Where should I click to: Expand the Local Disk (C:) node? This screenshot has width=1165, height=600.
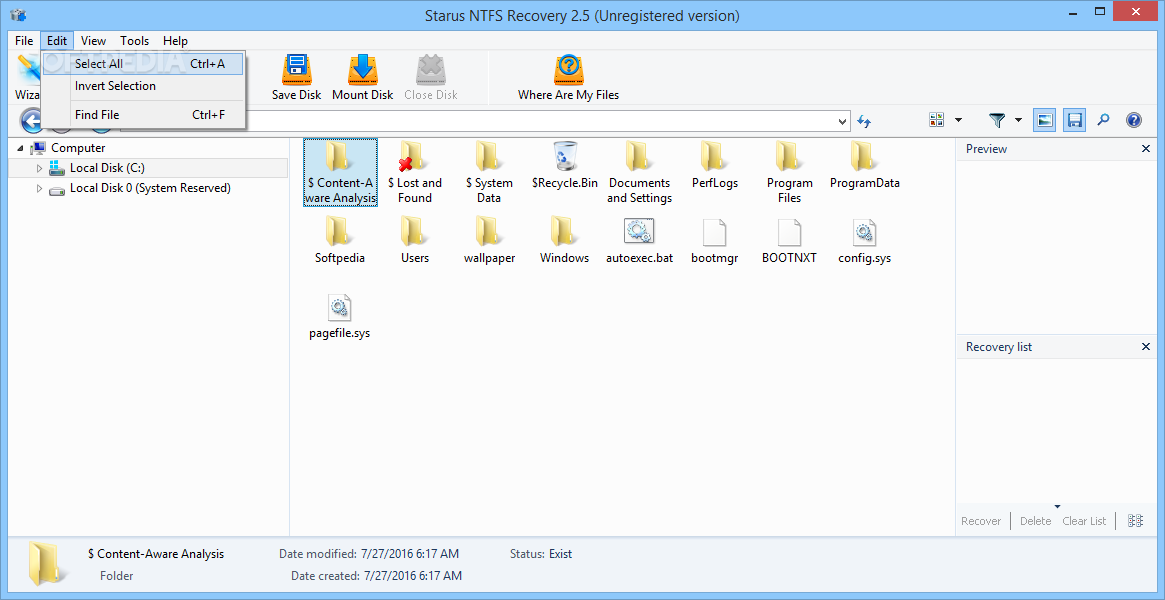[39, 169]
